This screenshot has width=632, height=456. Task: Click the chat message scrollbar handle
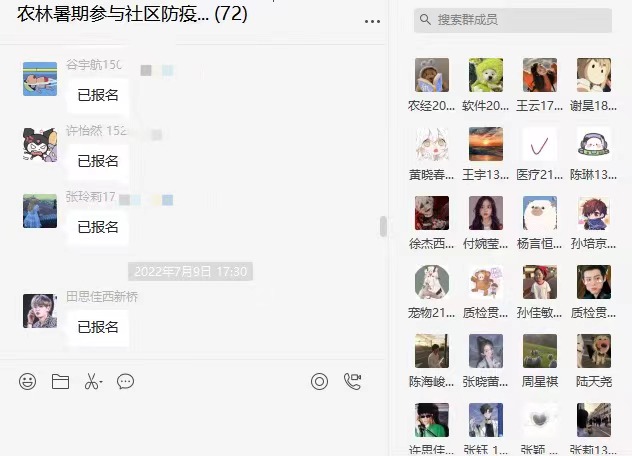(383, 226)
